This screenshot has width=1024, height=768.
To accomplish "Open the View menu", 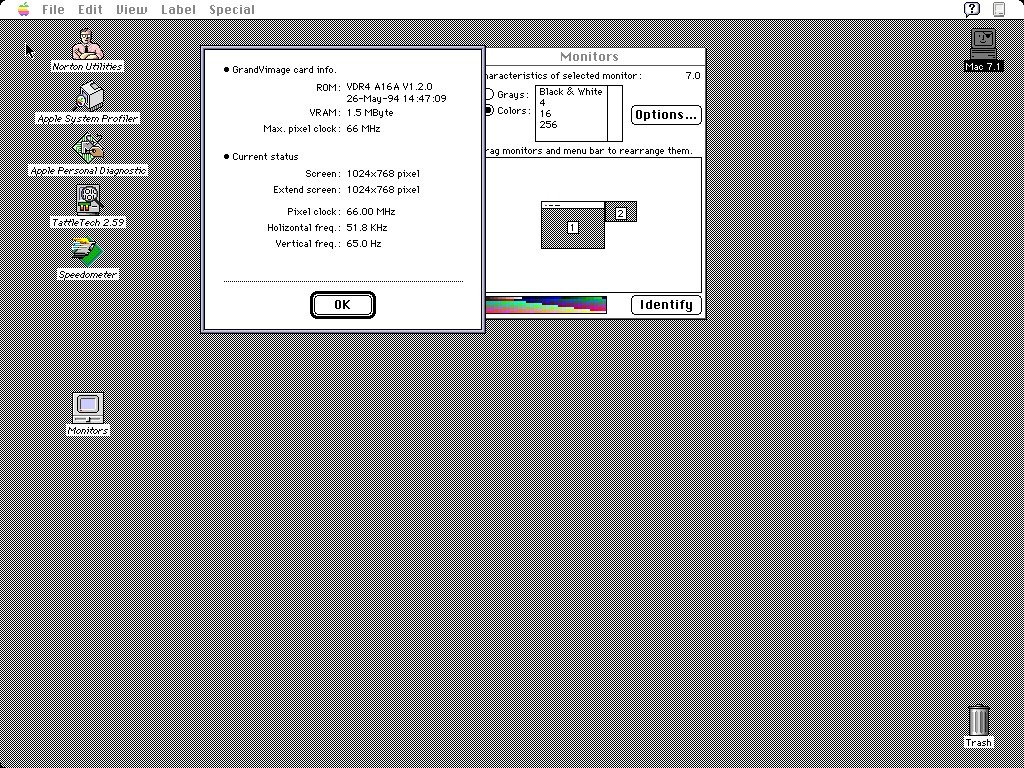I will [132, 10].
